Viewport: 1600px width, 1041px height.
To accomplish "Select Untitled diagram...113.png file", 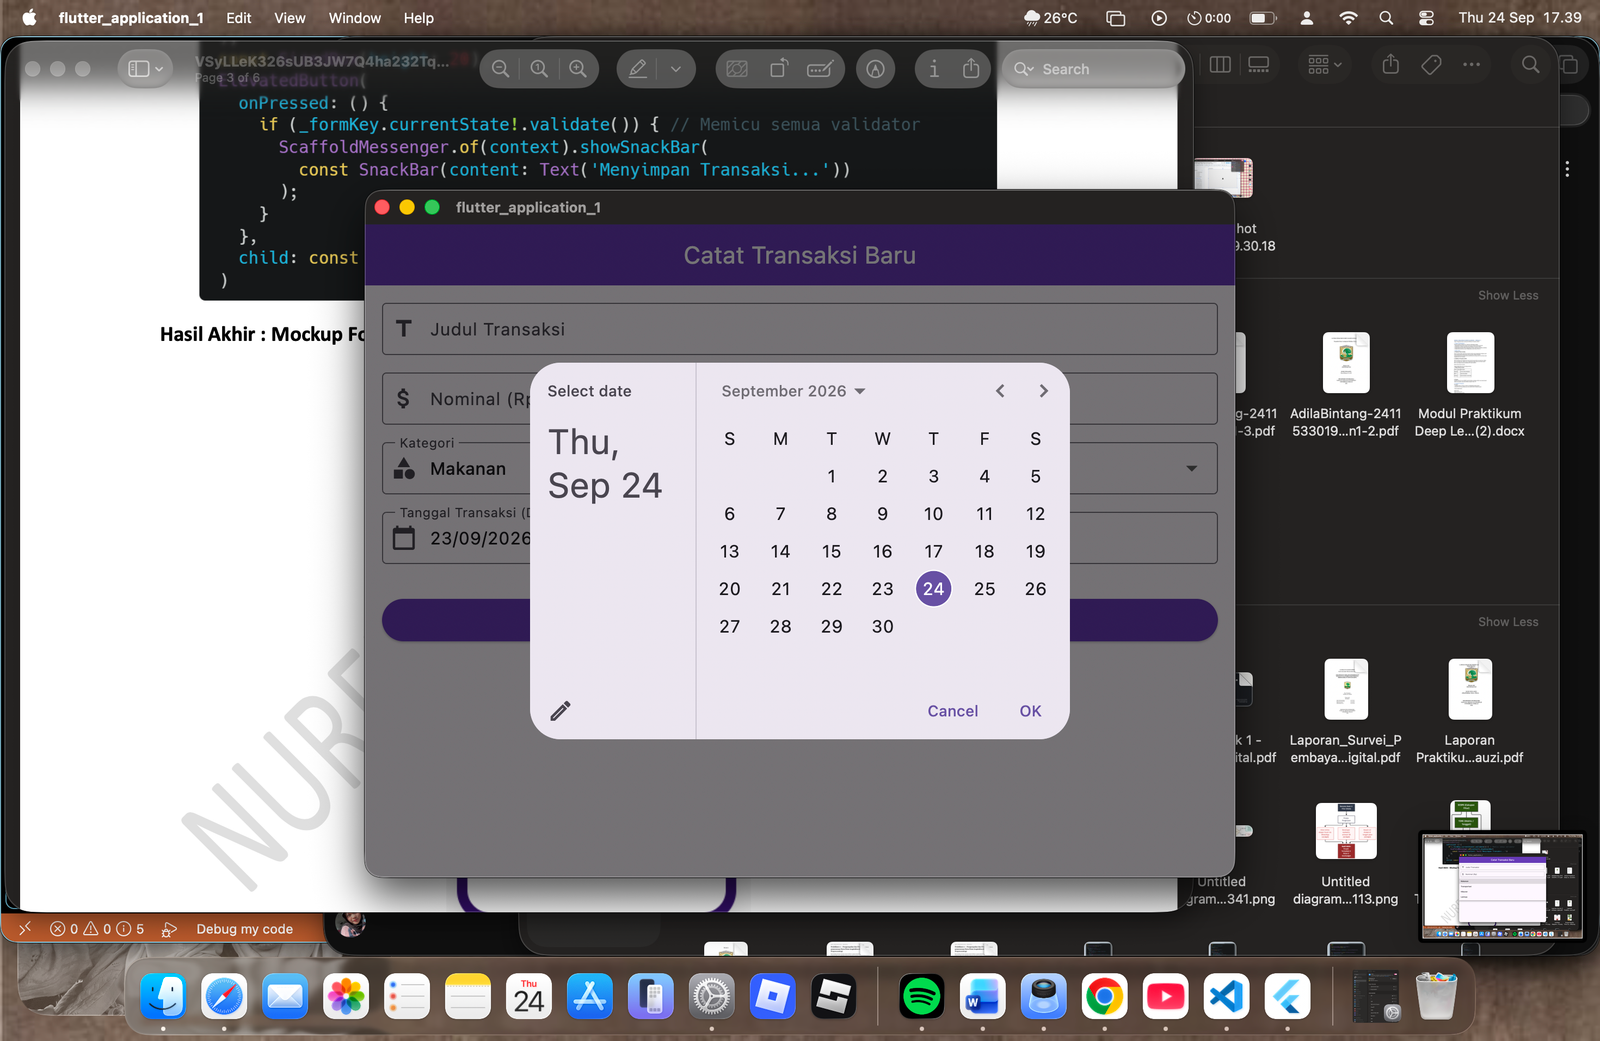I will (x=1345, y=855).
